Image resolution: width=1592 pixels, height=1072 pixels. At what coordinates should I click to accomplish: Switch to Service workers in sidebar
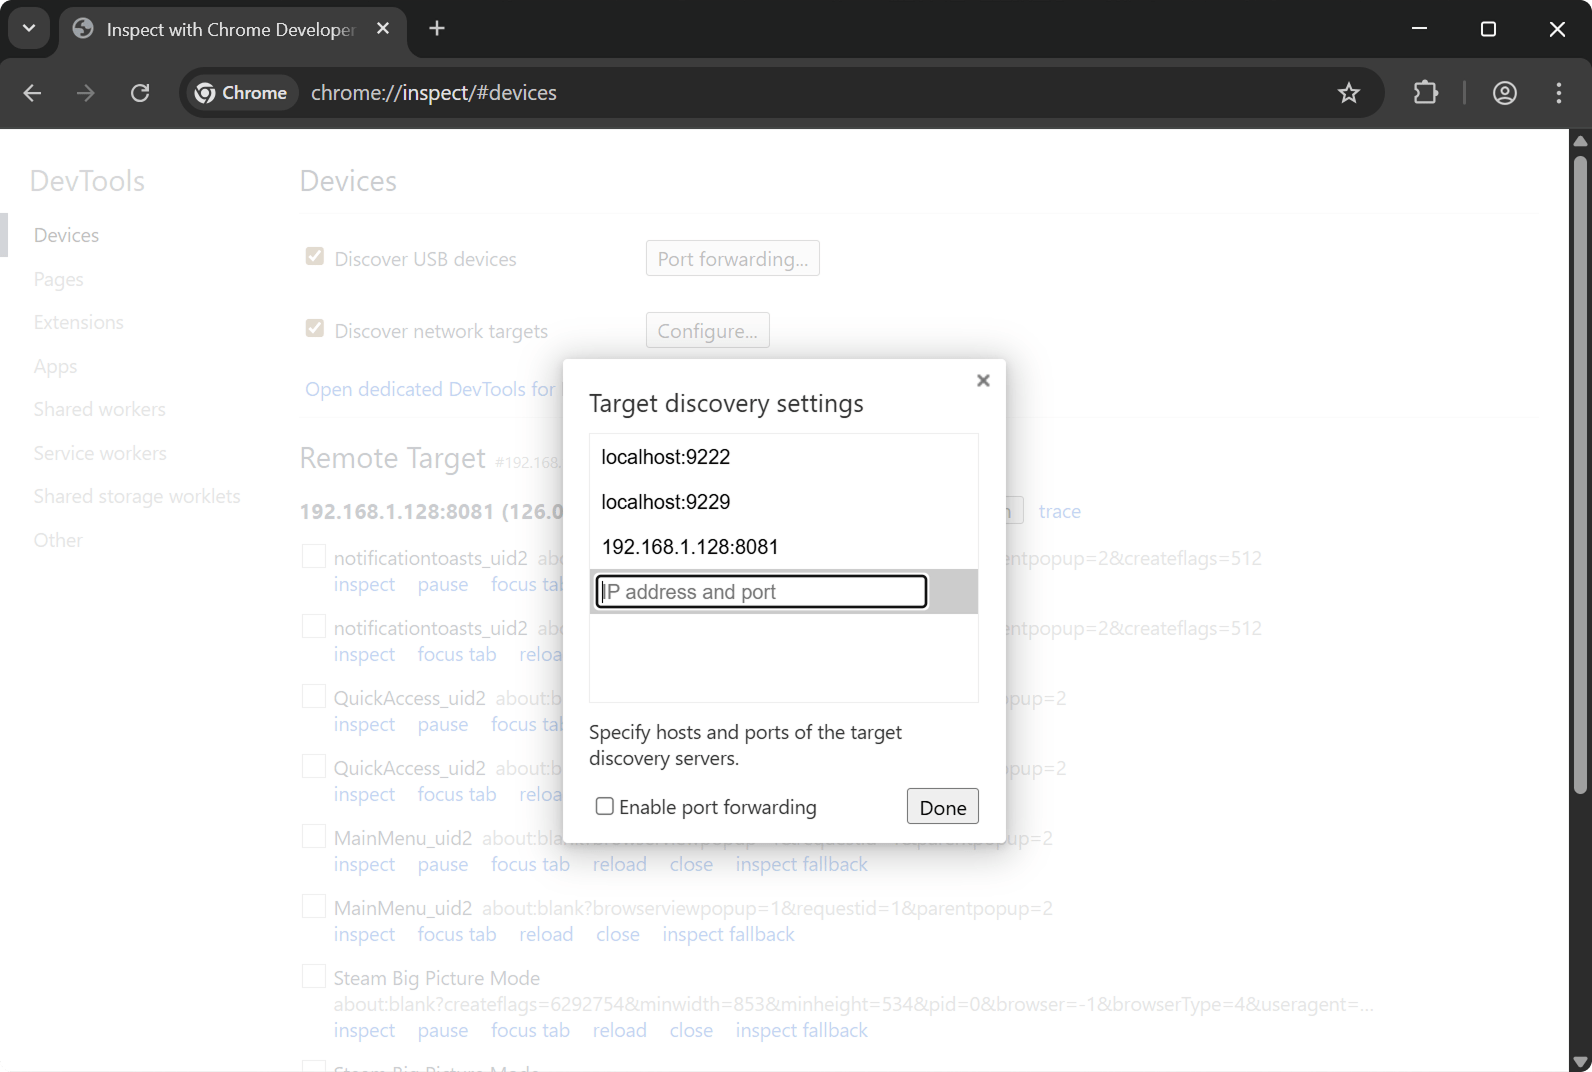tap(100, 453)
